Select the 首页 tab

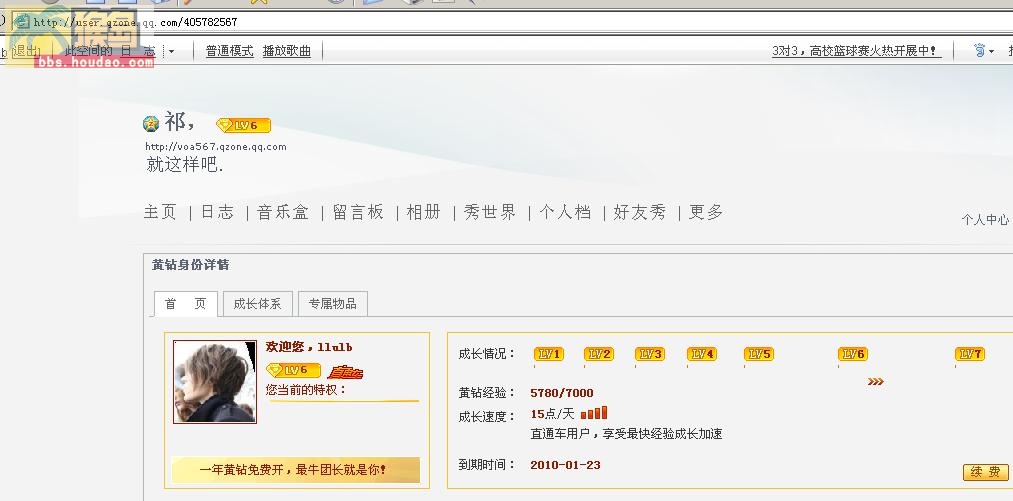coord(185,304)
